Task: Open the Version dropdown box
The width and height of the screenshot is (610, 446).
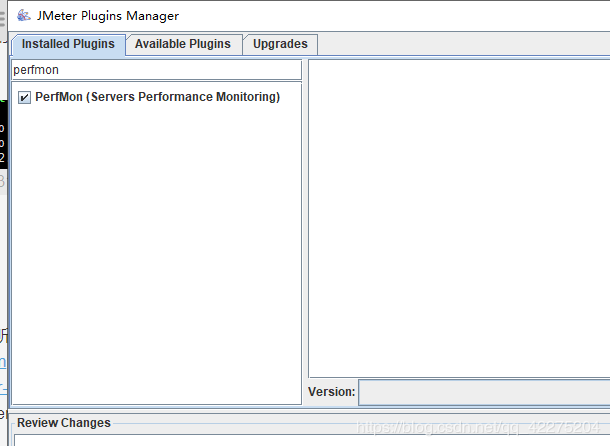Action: tap(484, 392)
